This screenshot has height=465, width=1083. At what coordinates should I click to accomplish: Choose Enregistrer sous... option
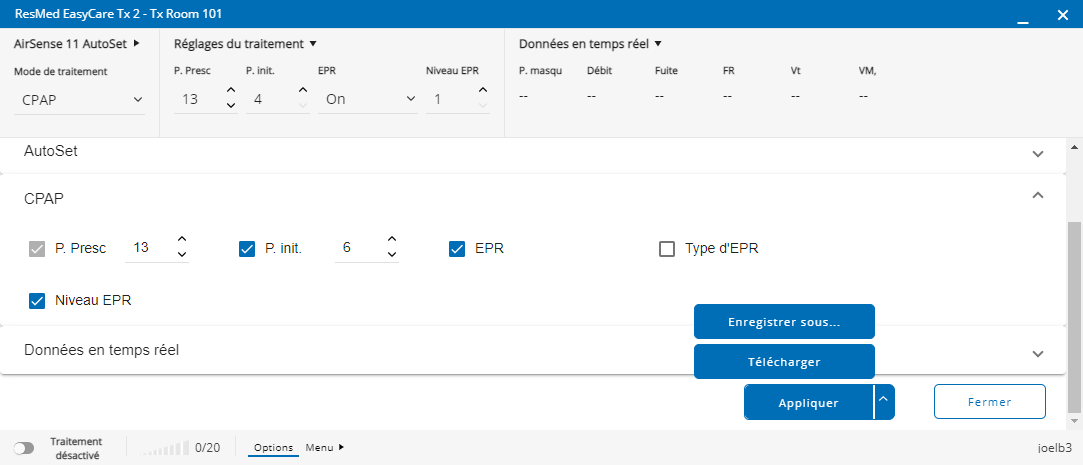click(x=785, y=322)
